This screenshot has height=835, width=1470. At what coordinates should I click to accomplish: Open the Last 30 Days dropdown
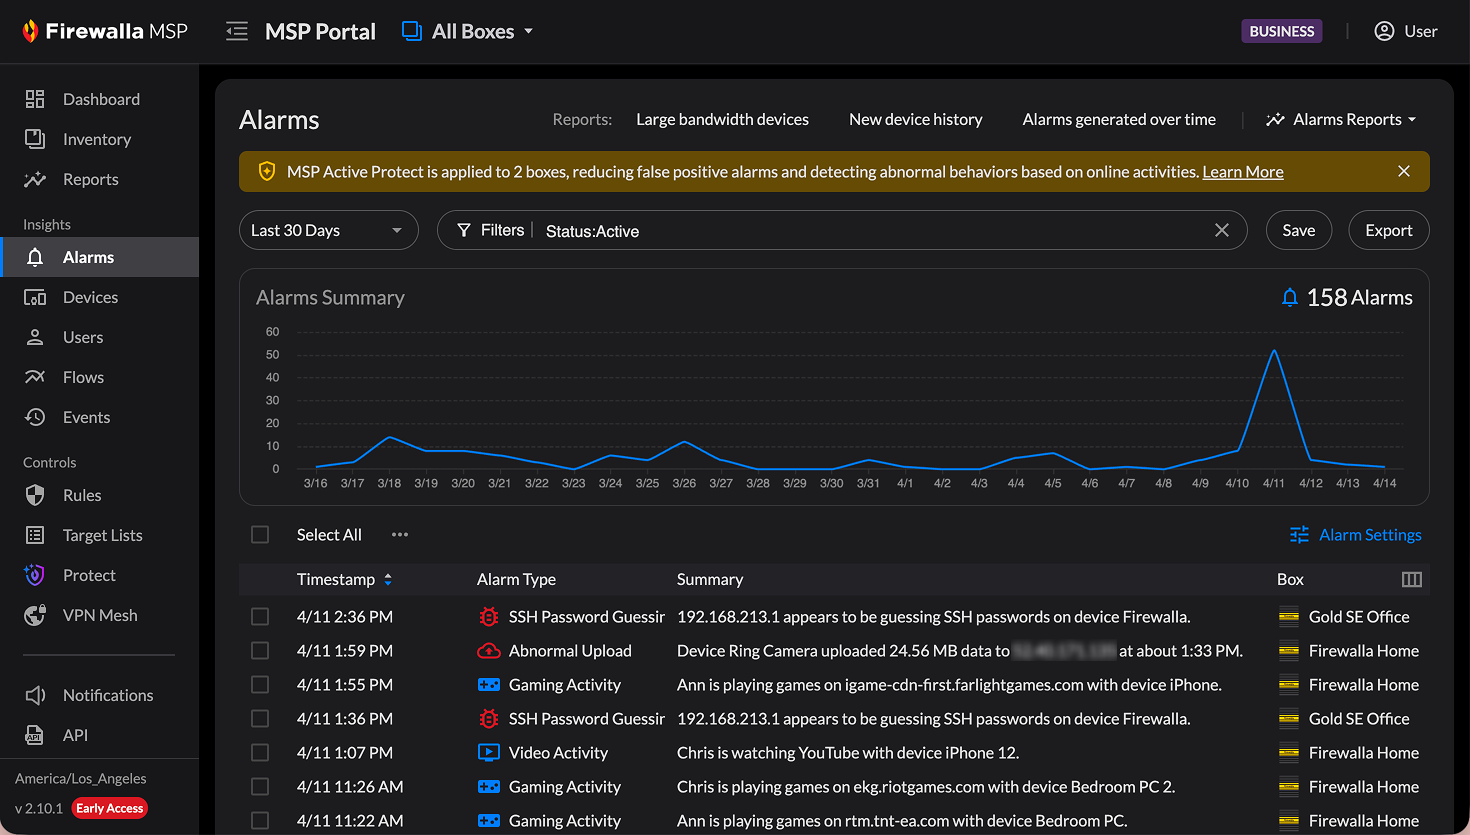[328, 231]
